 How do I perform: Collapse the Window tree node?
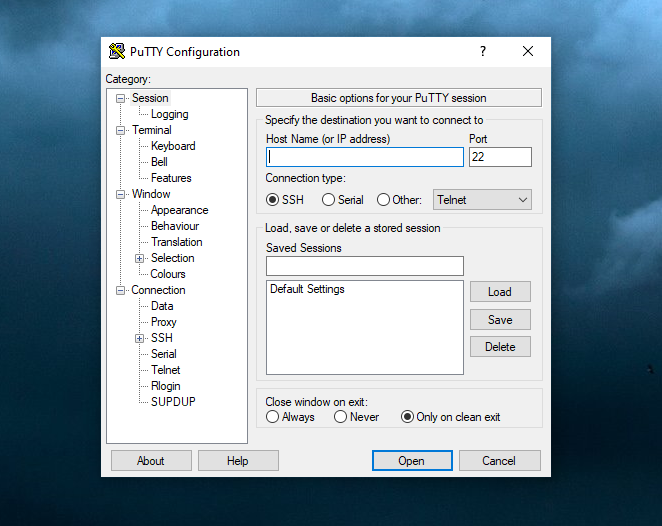pyautogui.click(x=120, y=195)
